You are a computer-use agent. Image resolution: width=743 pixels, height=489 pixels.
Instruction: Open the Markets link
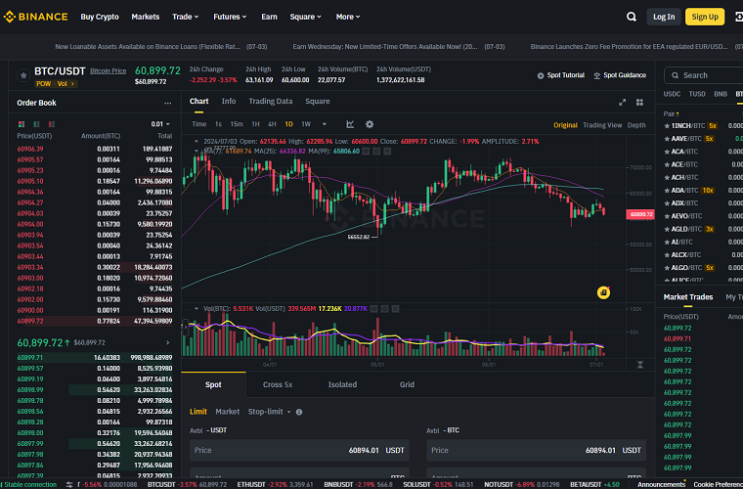coord(145,17)
